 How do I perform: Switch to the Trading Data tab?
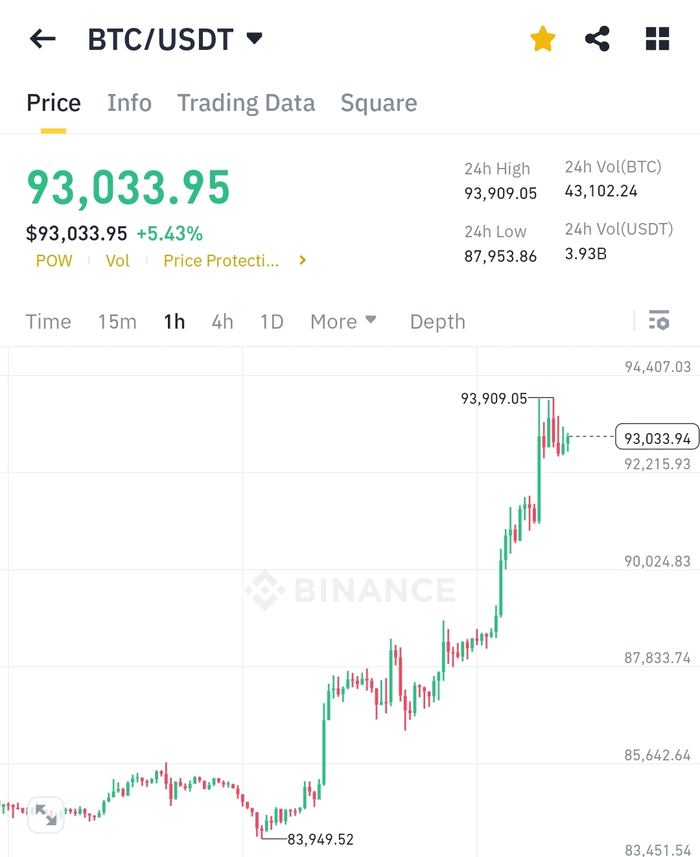pyautogui.click(x=246, y=103)
